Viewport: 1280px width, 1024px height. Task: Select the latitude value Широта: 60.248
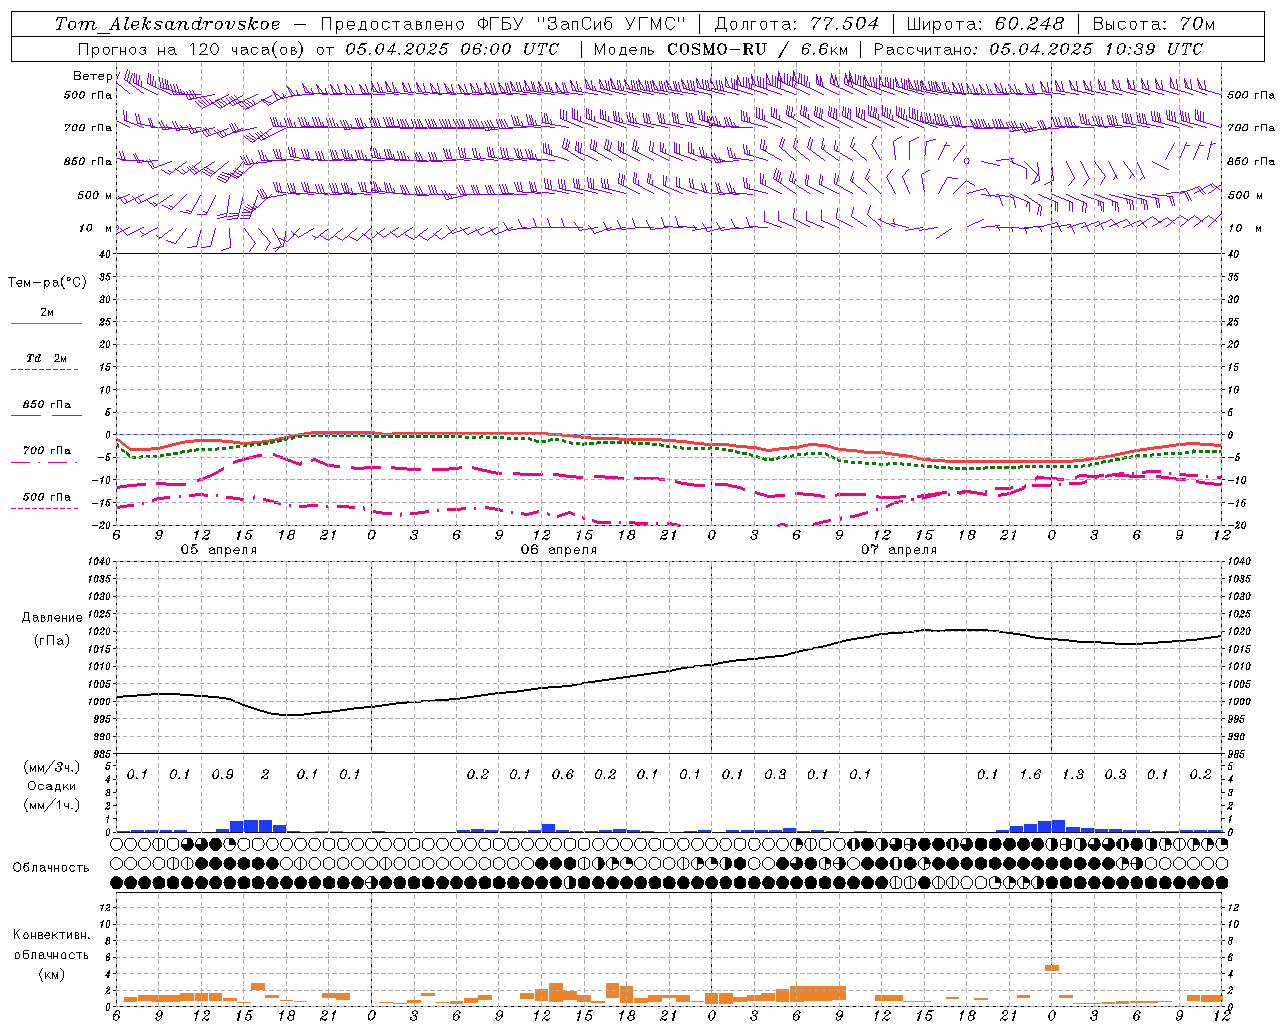tap(986, 24)
